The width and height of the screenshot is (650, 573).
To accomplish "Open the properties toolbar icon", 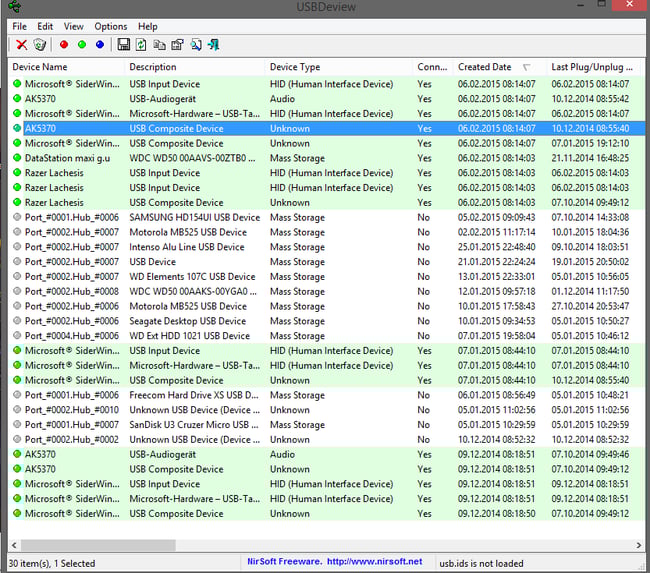I will [178, 45].
